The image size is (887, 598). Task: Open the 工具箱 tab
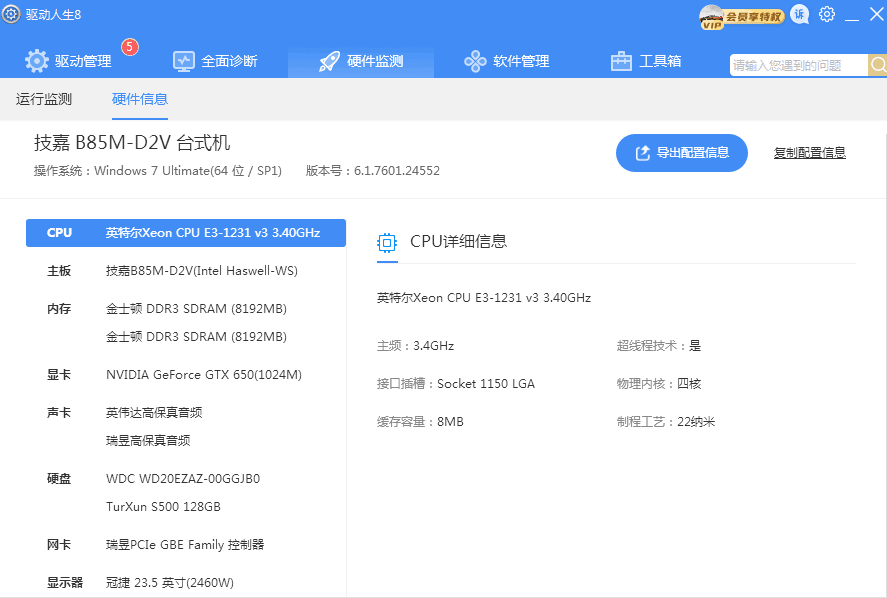click(x=646, y=61)
